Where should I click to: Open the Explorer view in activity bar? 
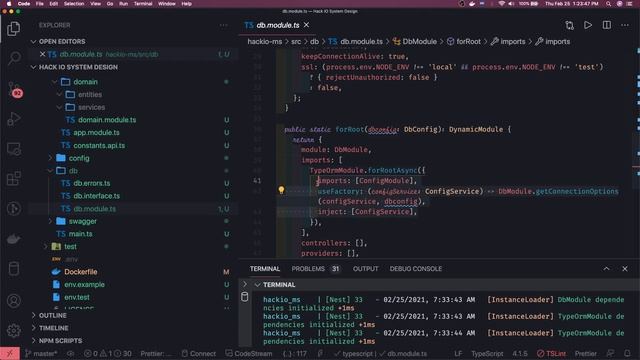13,29
